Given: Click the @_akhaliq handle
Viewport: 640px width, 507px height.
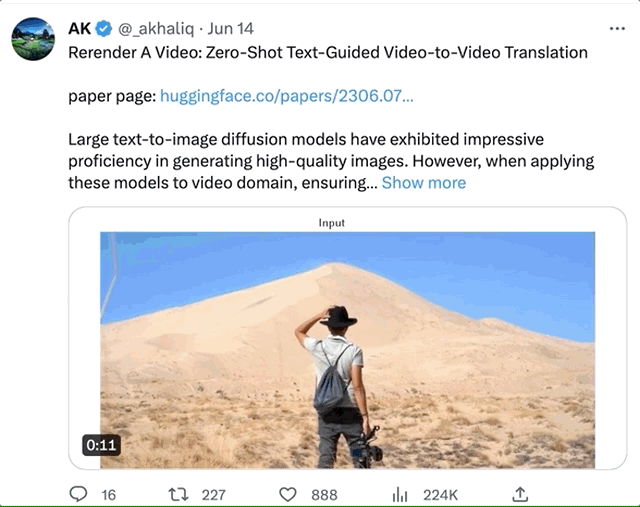Looking at the screenshot, I should [156, 29].
